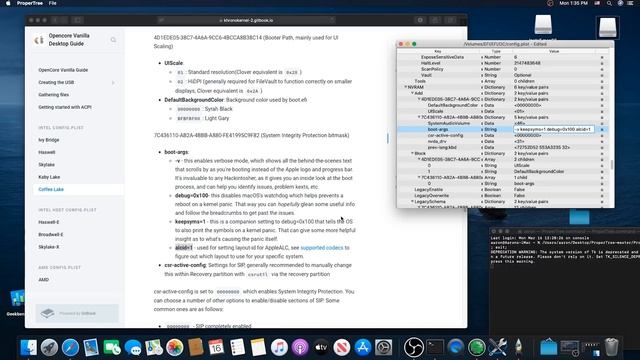Viewport: 640px width, 360px height.
Task: Open App Store from the dock
Action: [362, 347]
